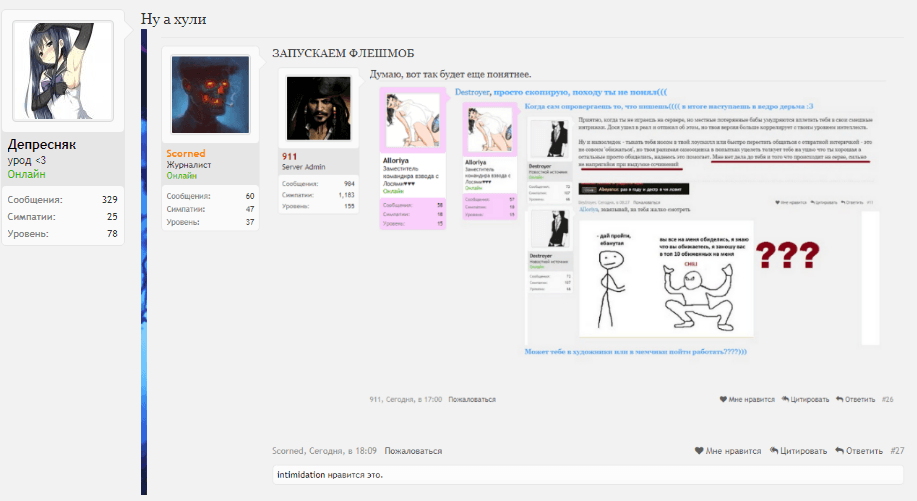Report the post by 911 via Пожаловаться
This screenshot has width=917, height=501.
coord(472,399)
